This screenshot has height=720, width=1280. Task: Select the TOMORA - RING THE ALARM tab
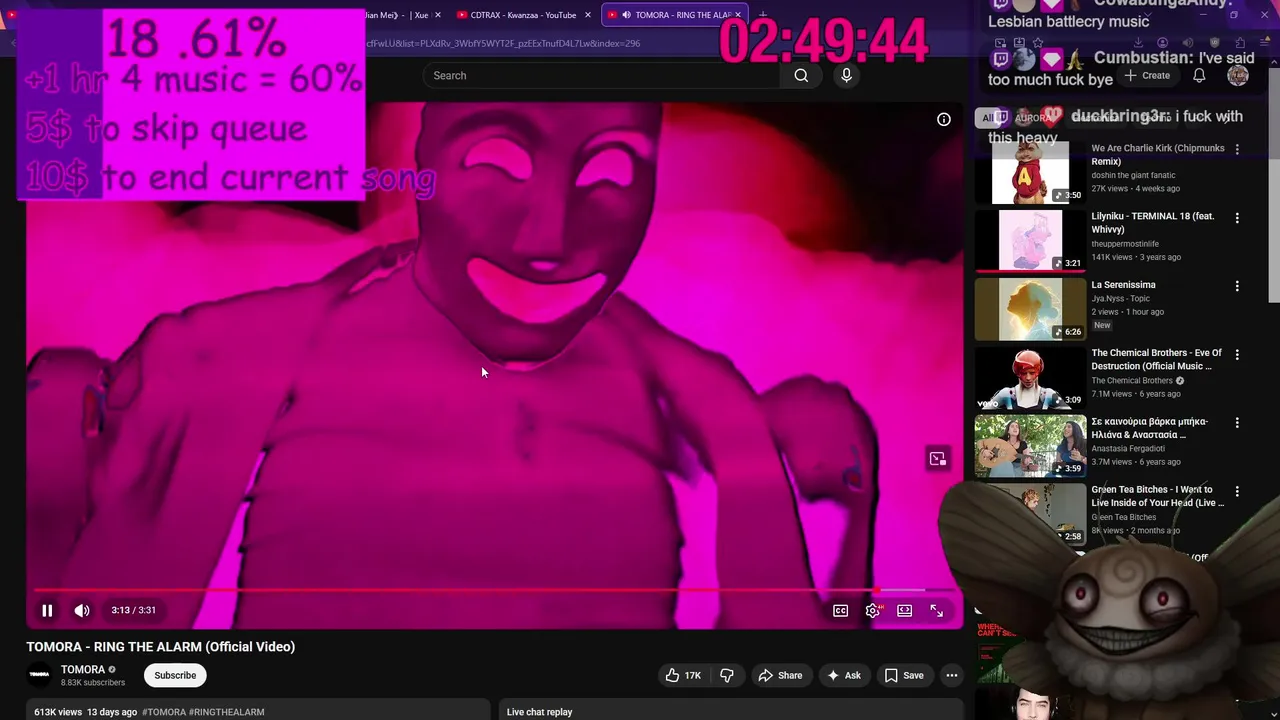click(676, 15)
